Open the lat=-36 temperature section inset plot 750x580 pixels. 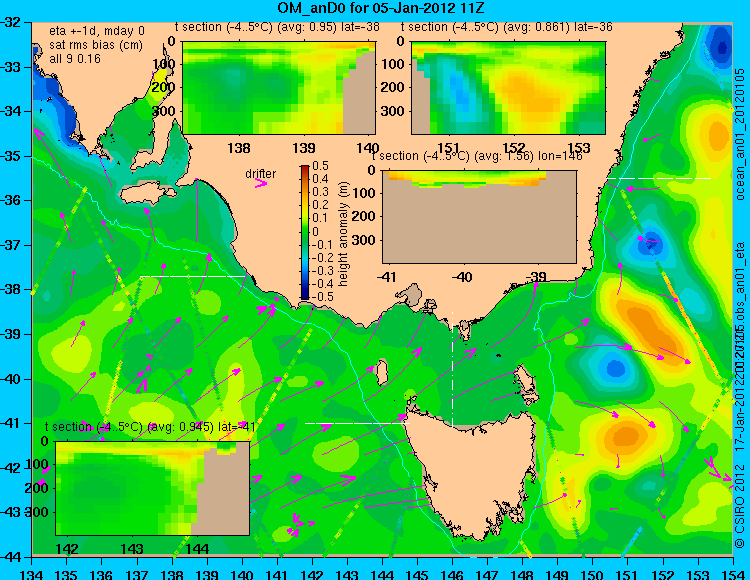(508, 88)
